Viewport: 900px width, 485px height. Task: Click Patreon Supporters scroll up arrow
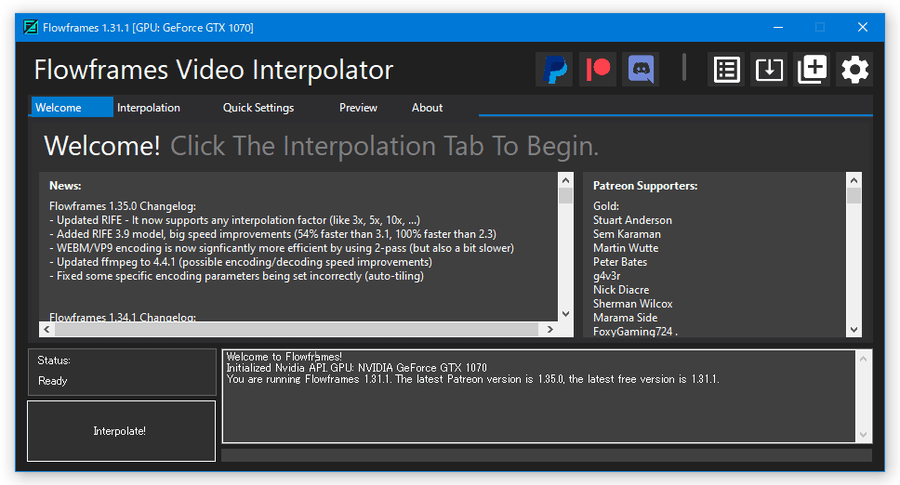click(854, 180)
